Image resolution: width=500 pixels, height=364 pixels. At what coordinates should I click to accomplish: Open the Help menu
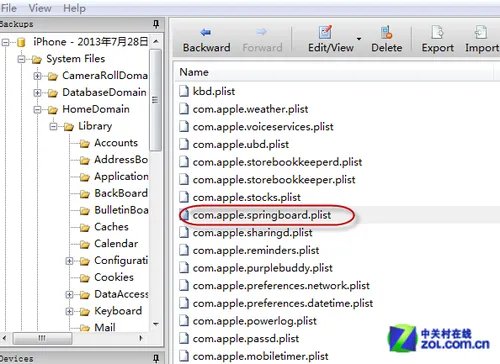[74, 8]
